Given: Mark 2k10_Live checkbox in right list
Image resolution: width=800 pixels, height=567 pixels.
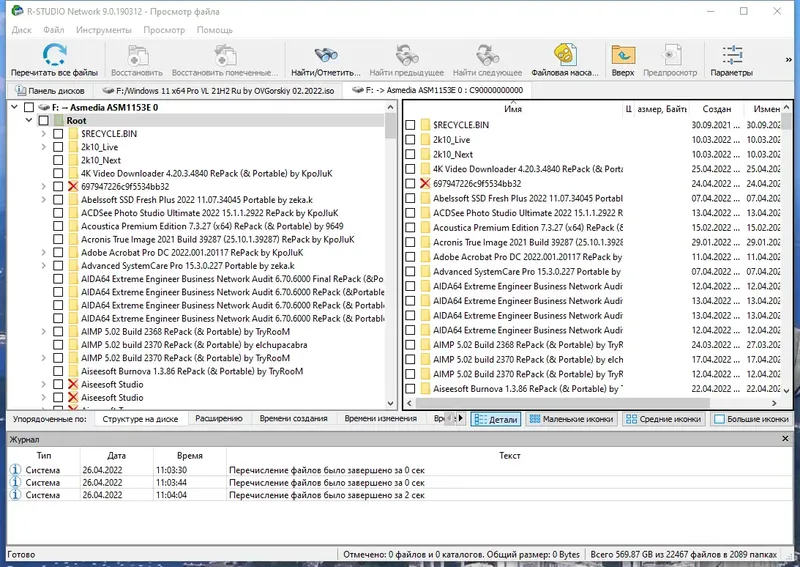Looking at the screenshot, I should (x=410, y=140).
